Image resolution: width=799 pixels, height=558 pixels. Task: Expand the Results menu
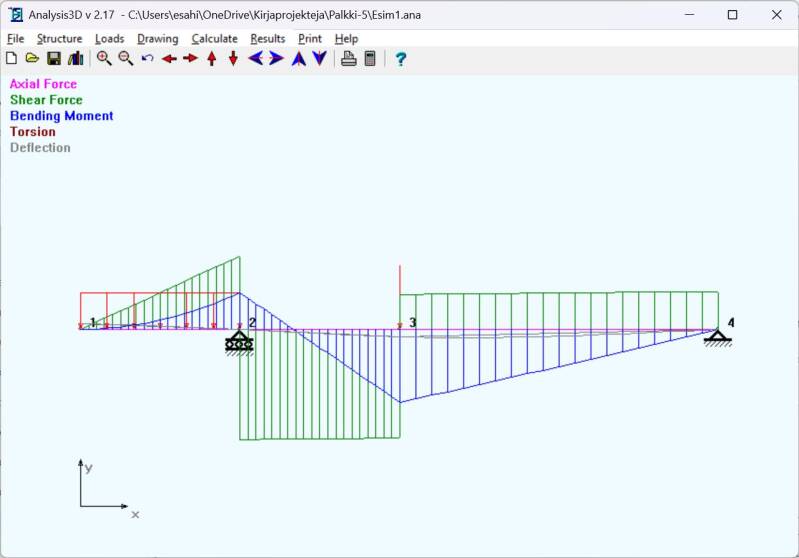point(267,38)
